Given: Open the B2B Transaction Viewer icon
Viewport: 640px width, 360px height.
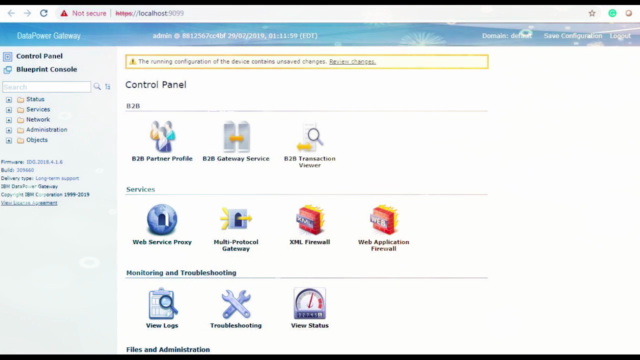Looking at the screenshot, I should [x=310, y=138].
